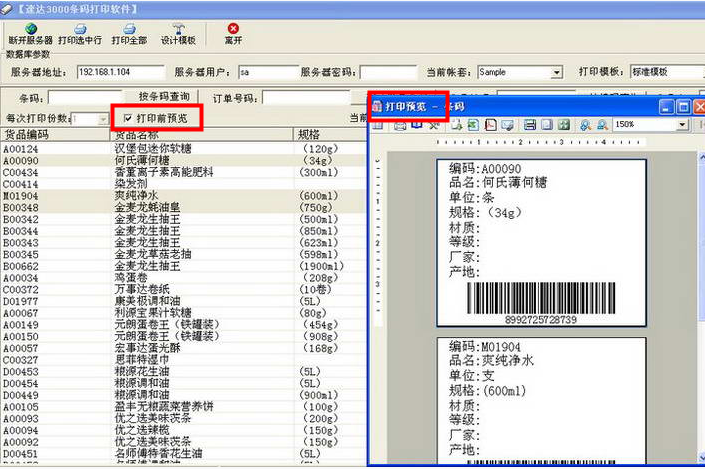This screenshot has width=705, height=469.
Task: Click the crossed tools icon in preview toolbar
Action: pyautogui.click(x=434, y=125)
